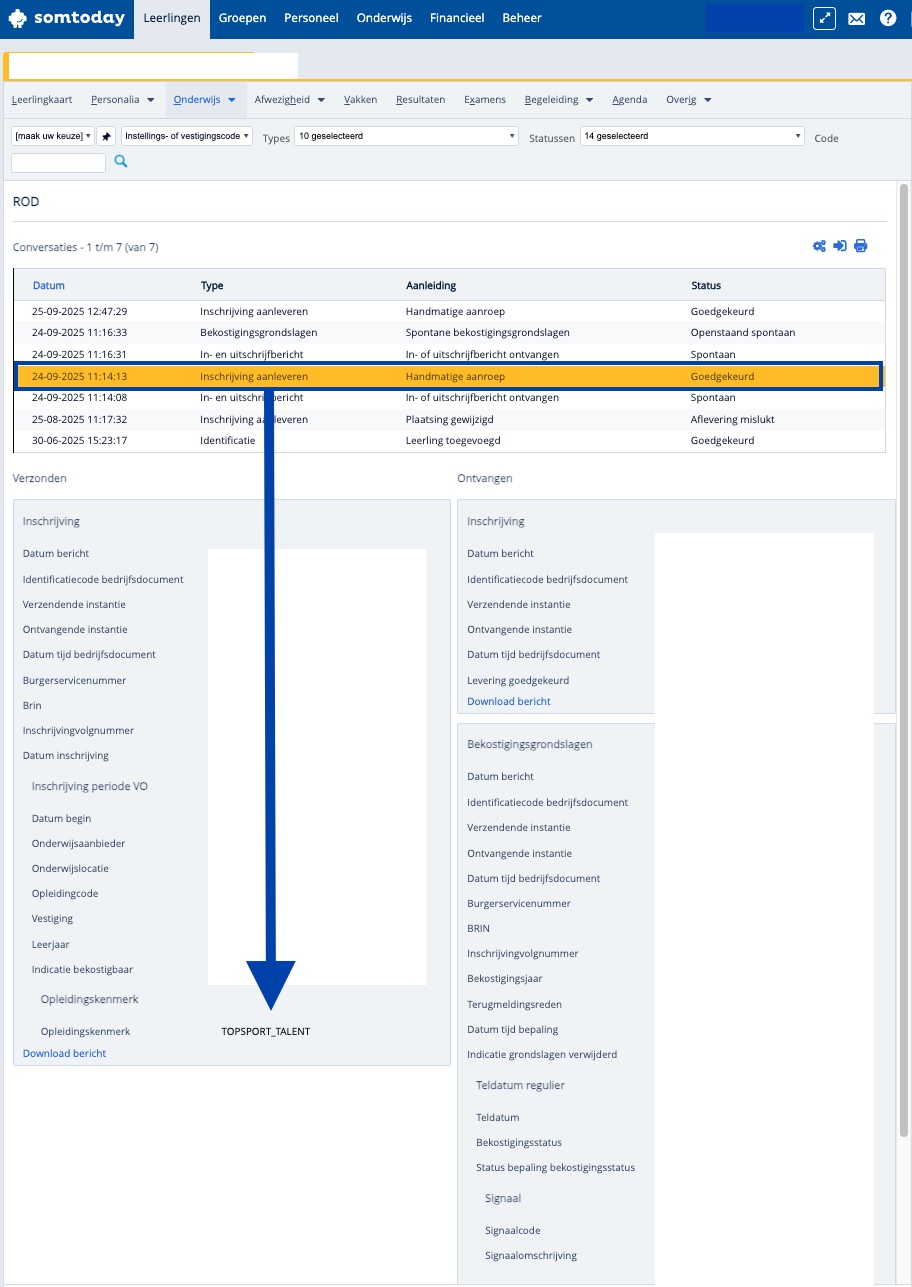Open the Financieel main tab
This screenshot has height=1287, width=912.
click(x=457, y=18)
